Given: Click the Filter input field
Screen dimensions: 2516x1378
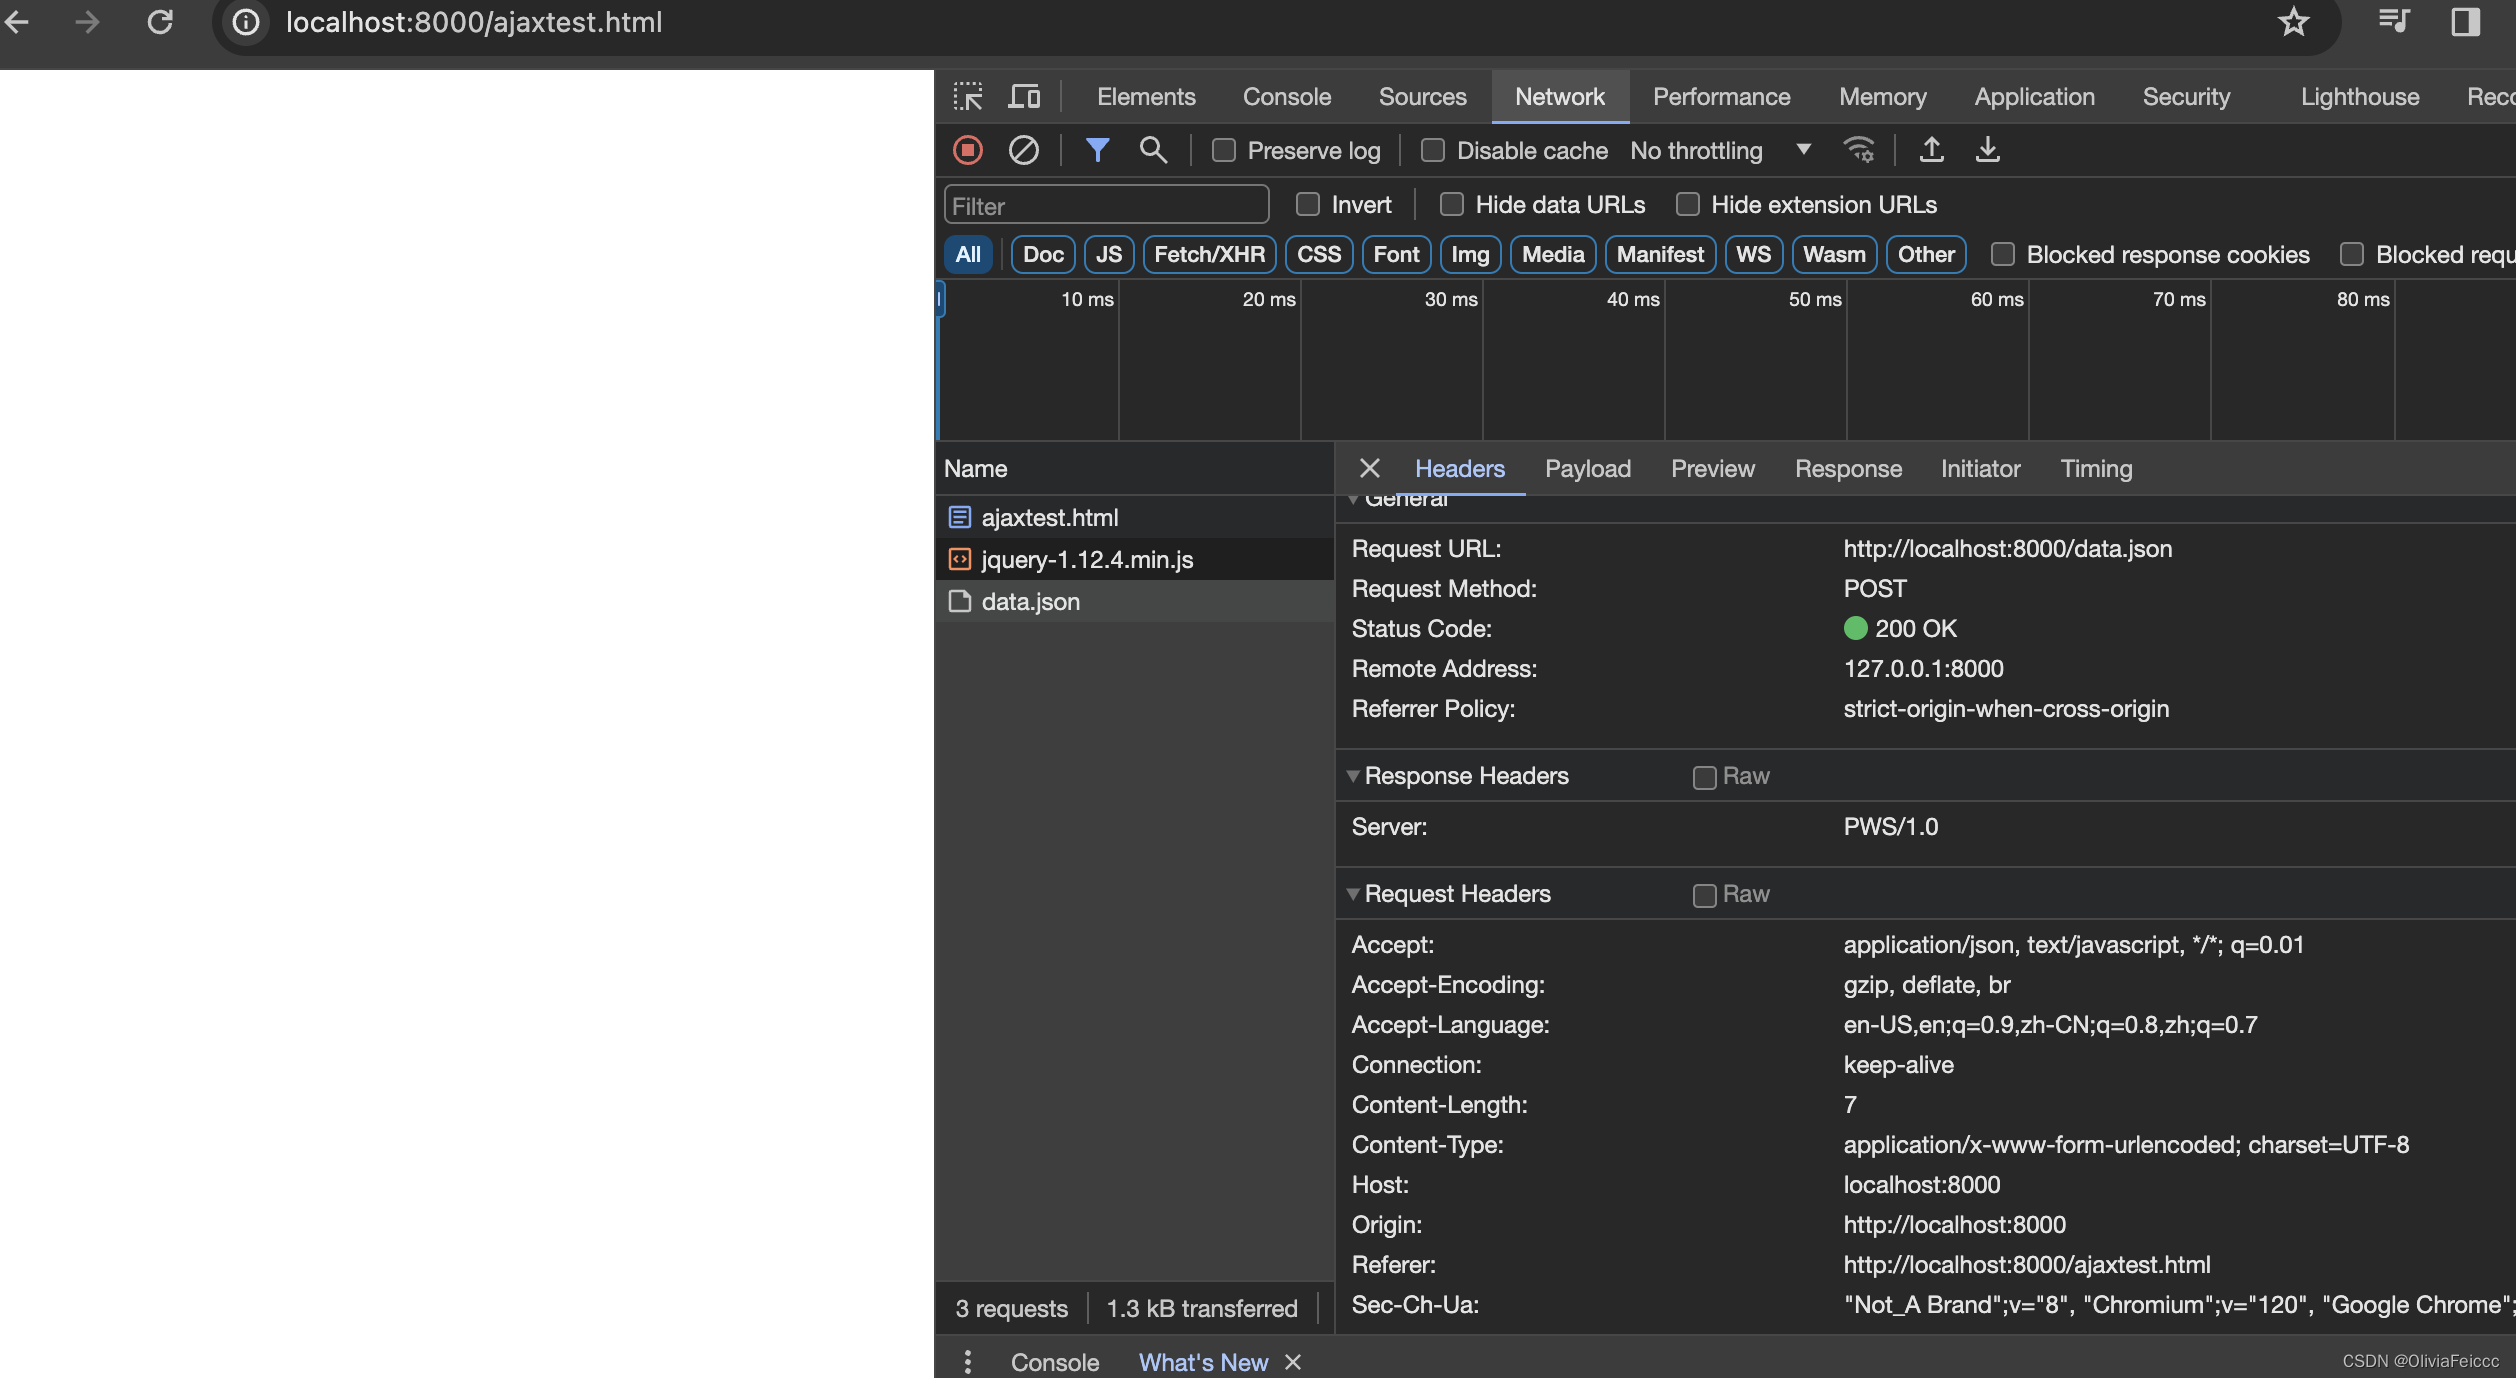Looking at the screenshot, I should click(x=1106, y=204).
